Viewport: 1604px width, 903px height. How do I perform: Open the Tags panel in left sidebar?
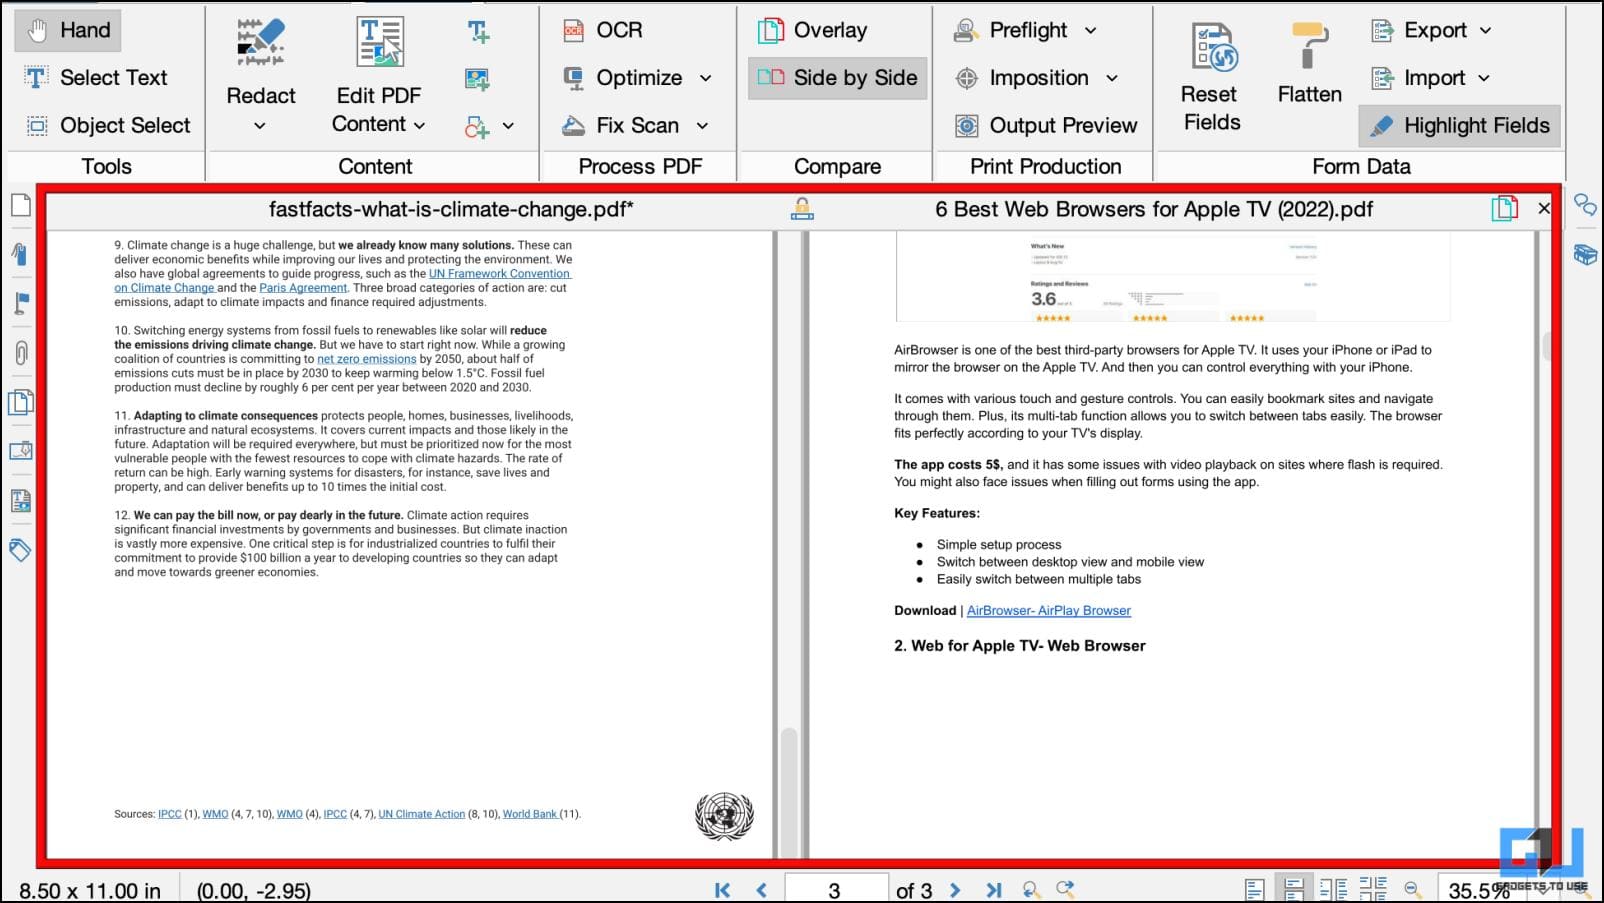20,549
